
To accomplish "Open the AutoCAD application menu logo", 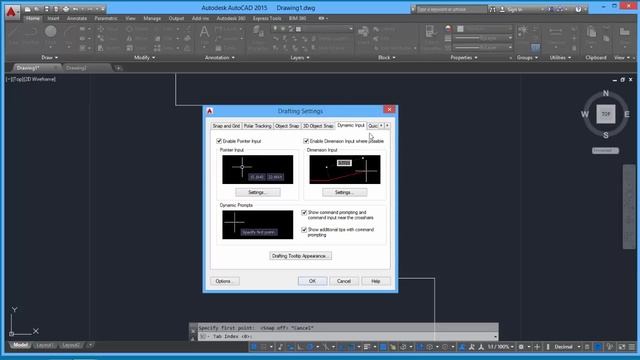I will (x=12, y=12).
